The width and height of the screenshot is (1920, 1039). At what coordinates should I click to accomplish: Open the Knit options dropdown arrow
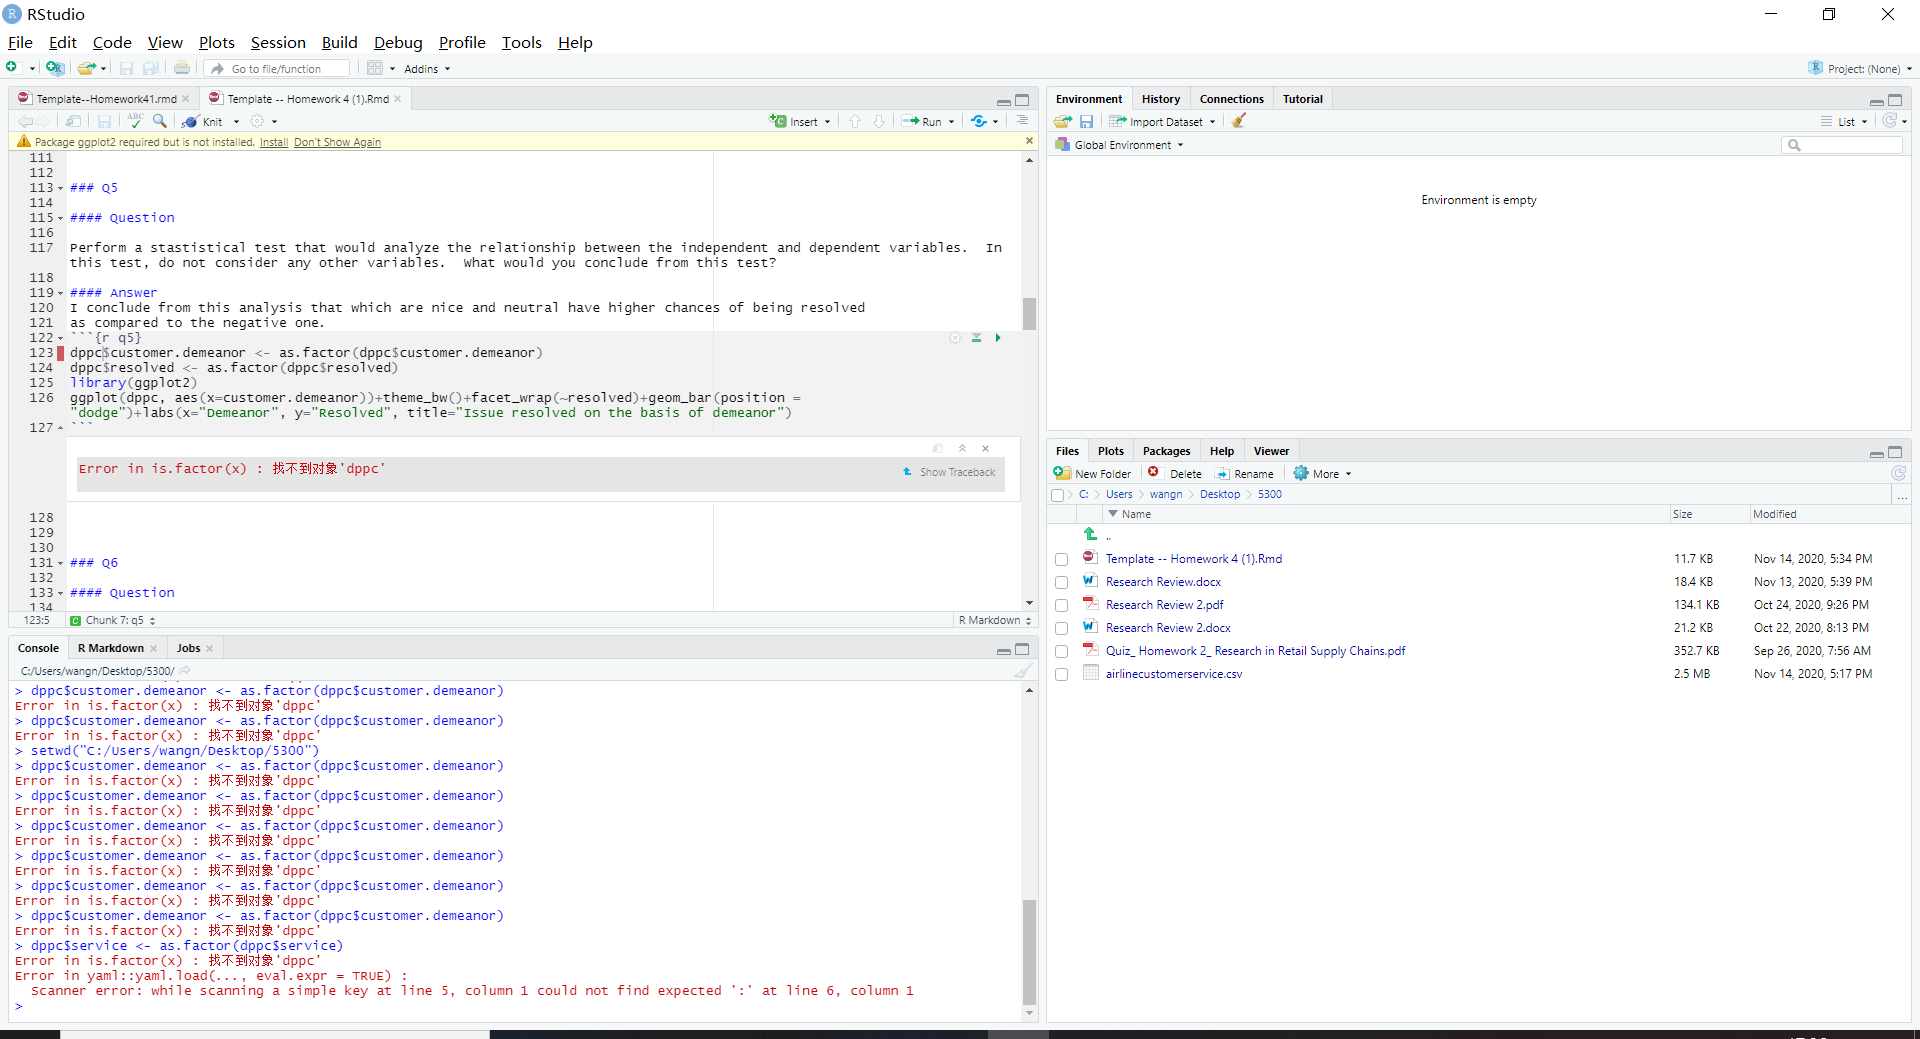[236, 122]
